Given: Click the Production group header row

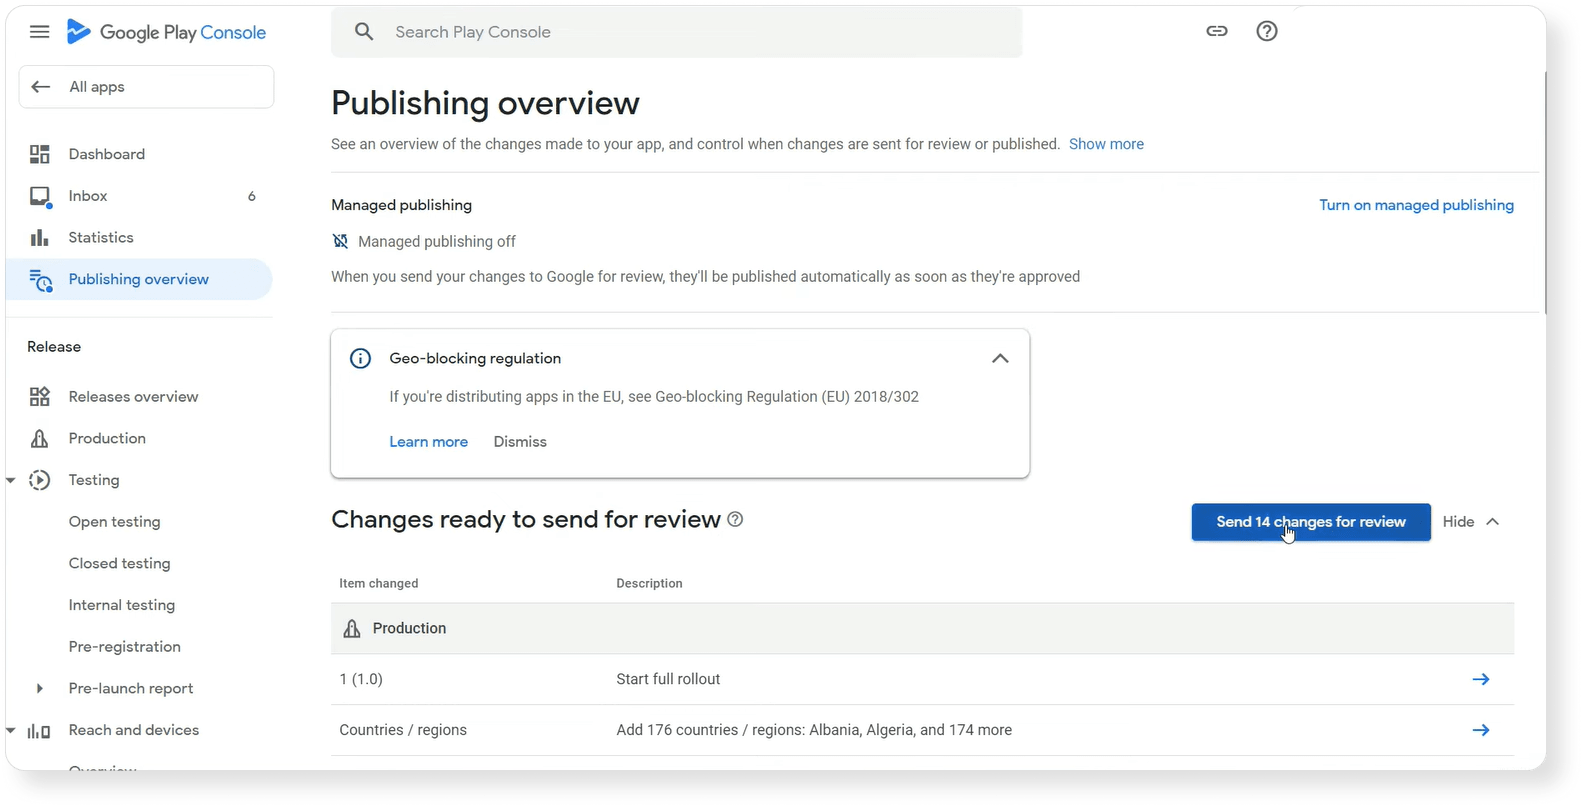Looking at the screenshot, I should click(922, 628).
